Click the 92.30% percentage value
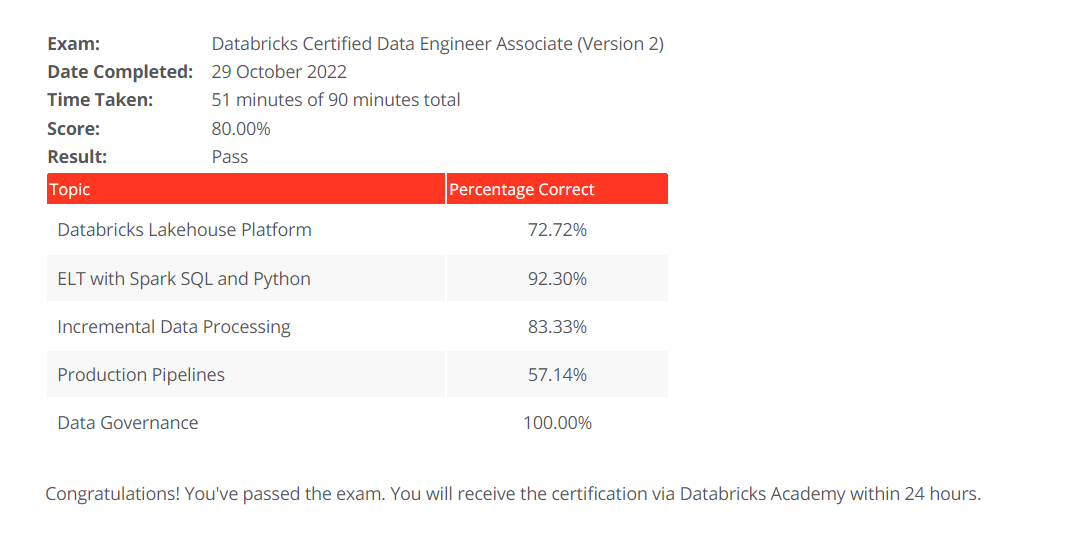 click(557, 279)
